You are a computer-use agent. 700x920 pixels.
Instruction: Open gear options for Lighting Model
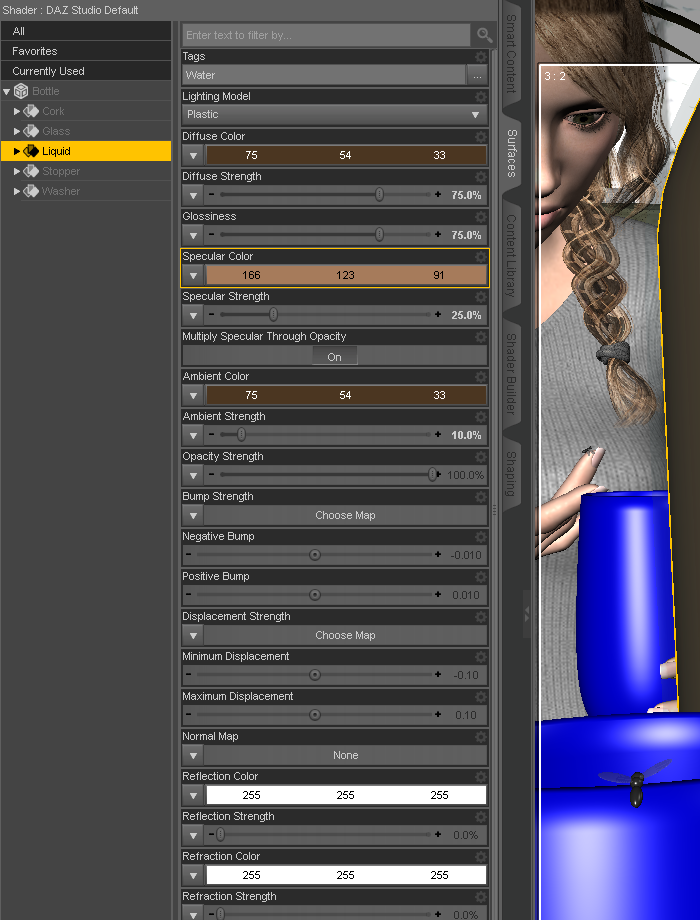coord(481,97)
